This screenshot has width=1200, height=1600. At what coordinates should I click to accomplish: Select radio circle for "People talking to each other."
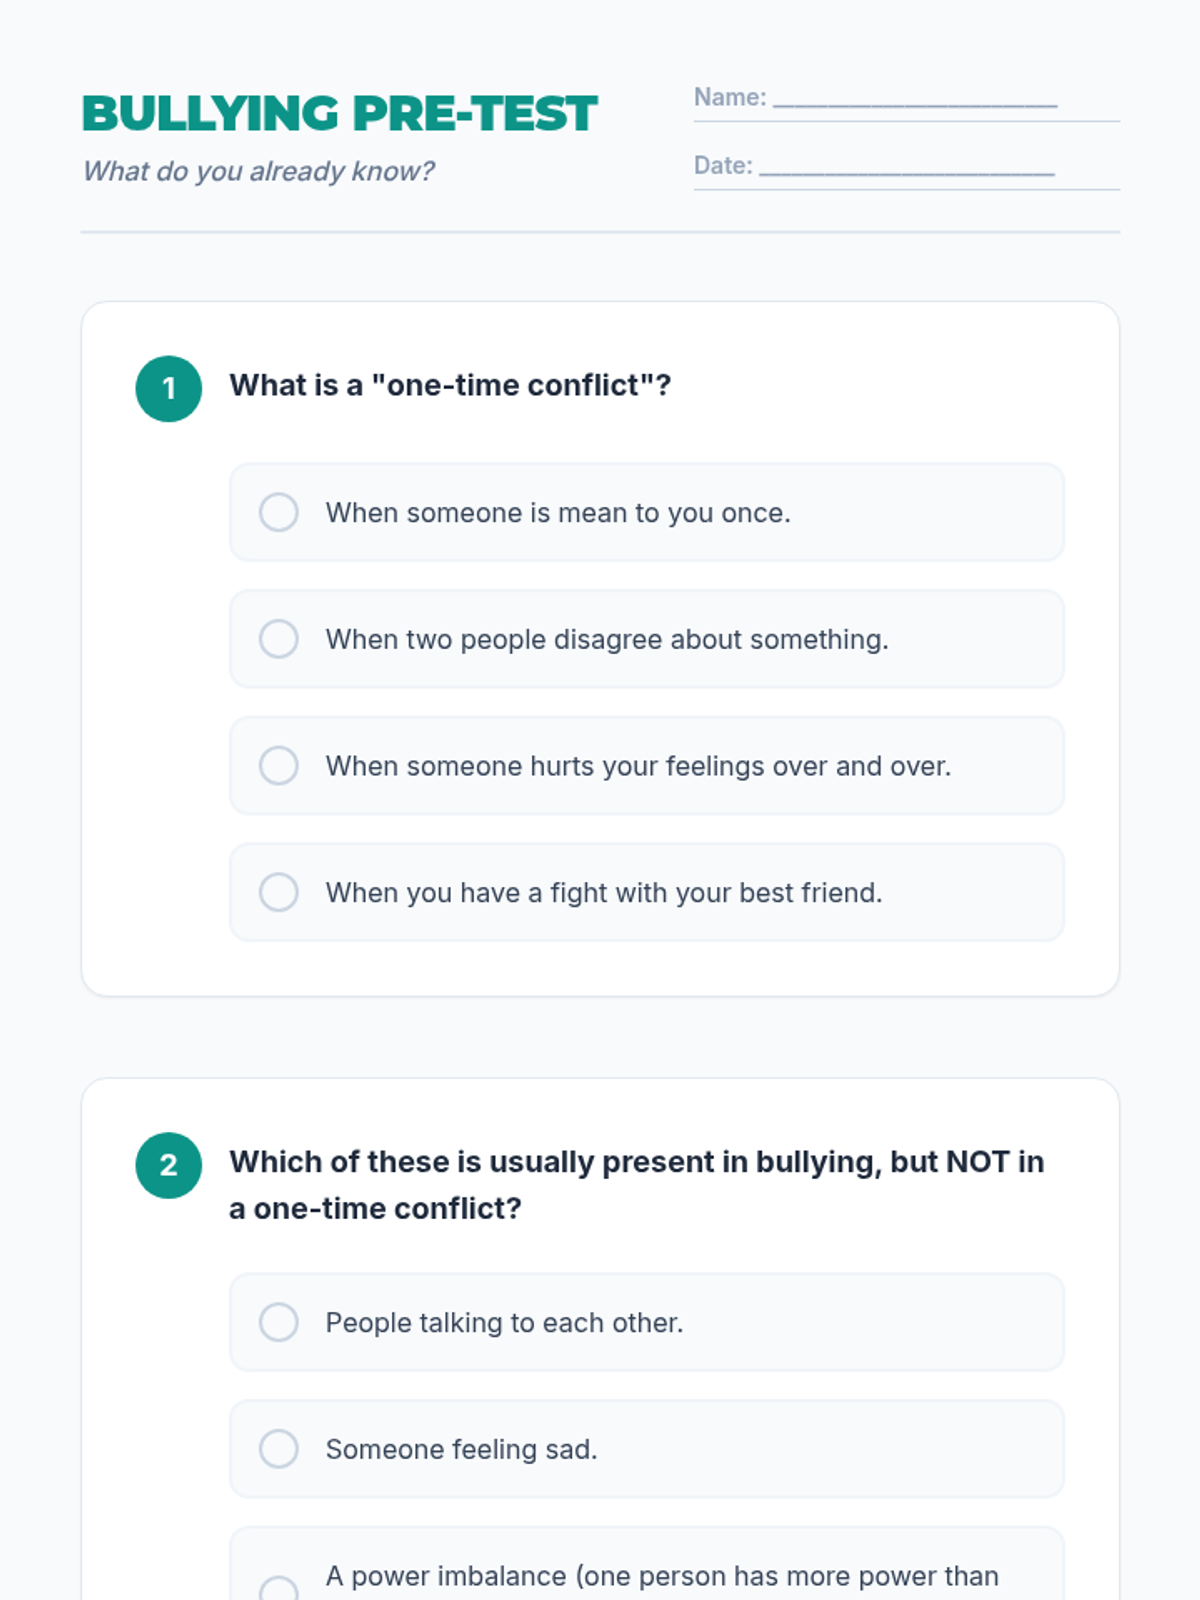coord(279,1322)
